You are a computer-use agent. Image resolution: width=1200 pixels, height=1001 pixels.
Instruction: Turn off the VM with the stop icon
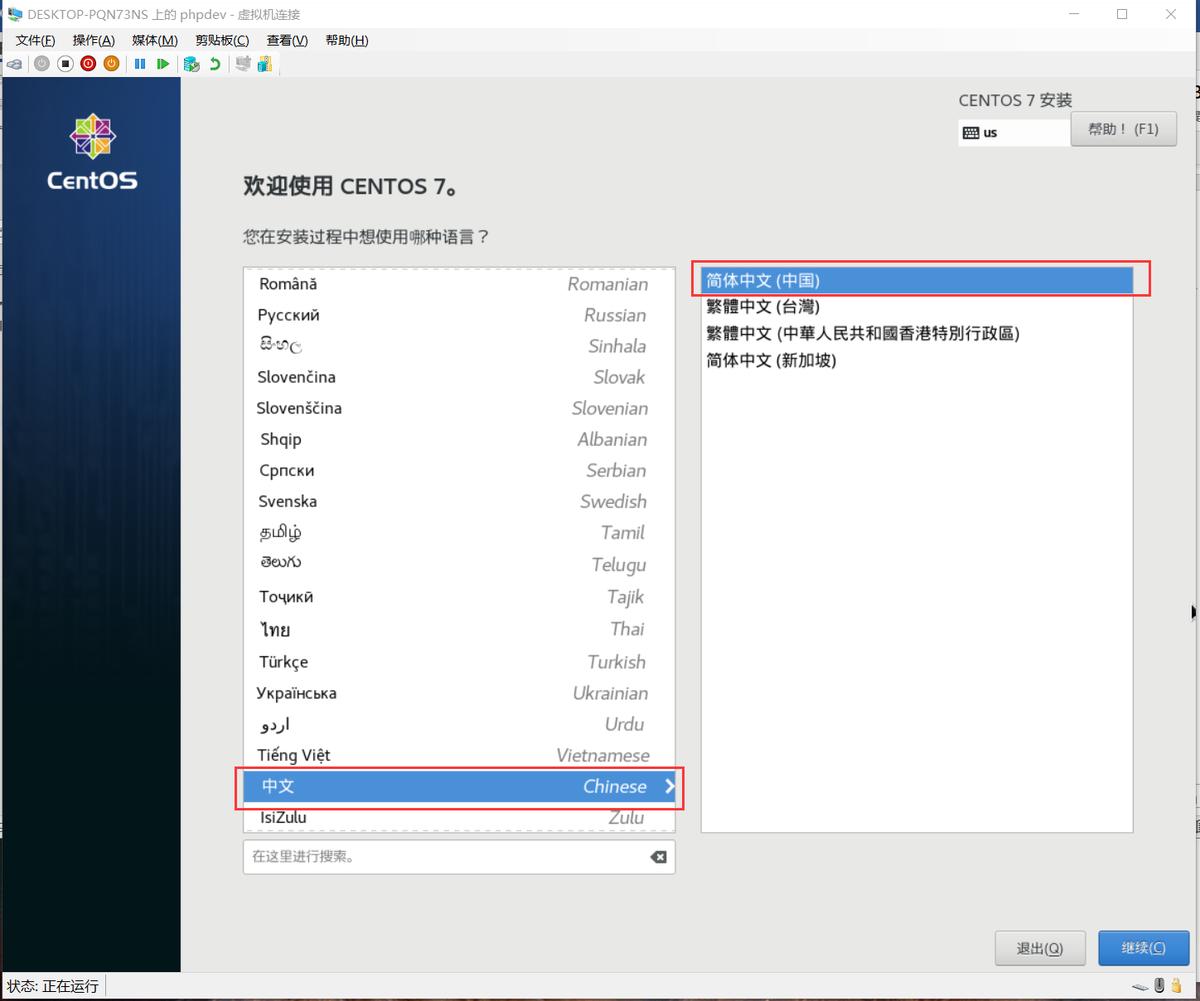[x=65, y=63]
